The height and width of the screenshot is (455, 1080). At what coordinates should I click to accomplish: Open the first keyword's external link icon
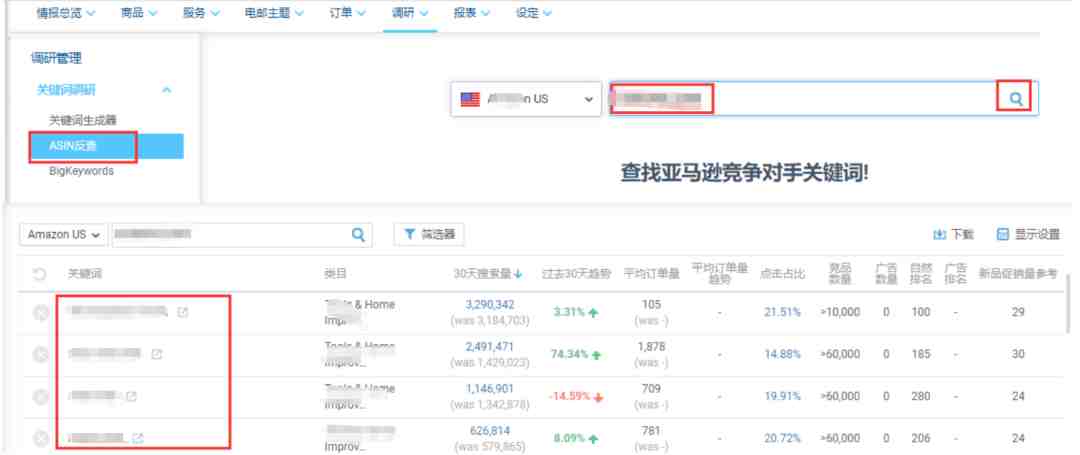pyautogui.click(x=182, y=312)
